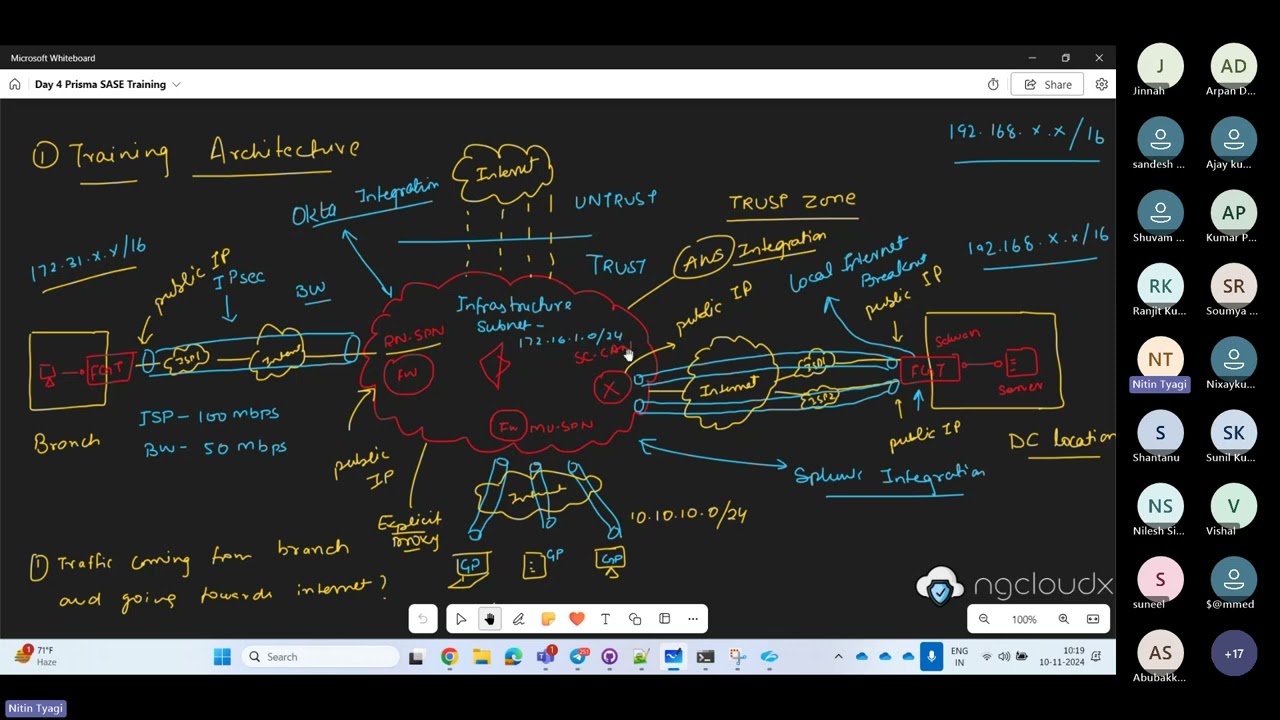Open Whiteboard settings gear
The height and width of the screenshot is (720, 1280).
[x=1101, y=84]
